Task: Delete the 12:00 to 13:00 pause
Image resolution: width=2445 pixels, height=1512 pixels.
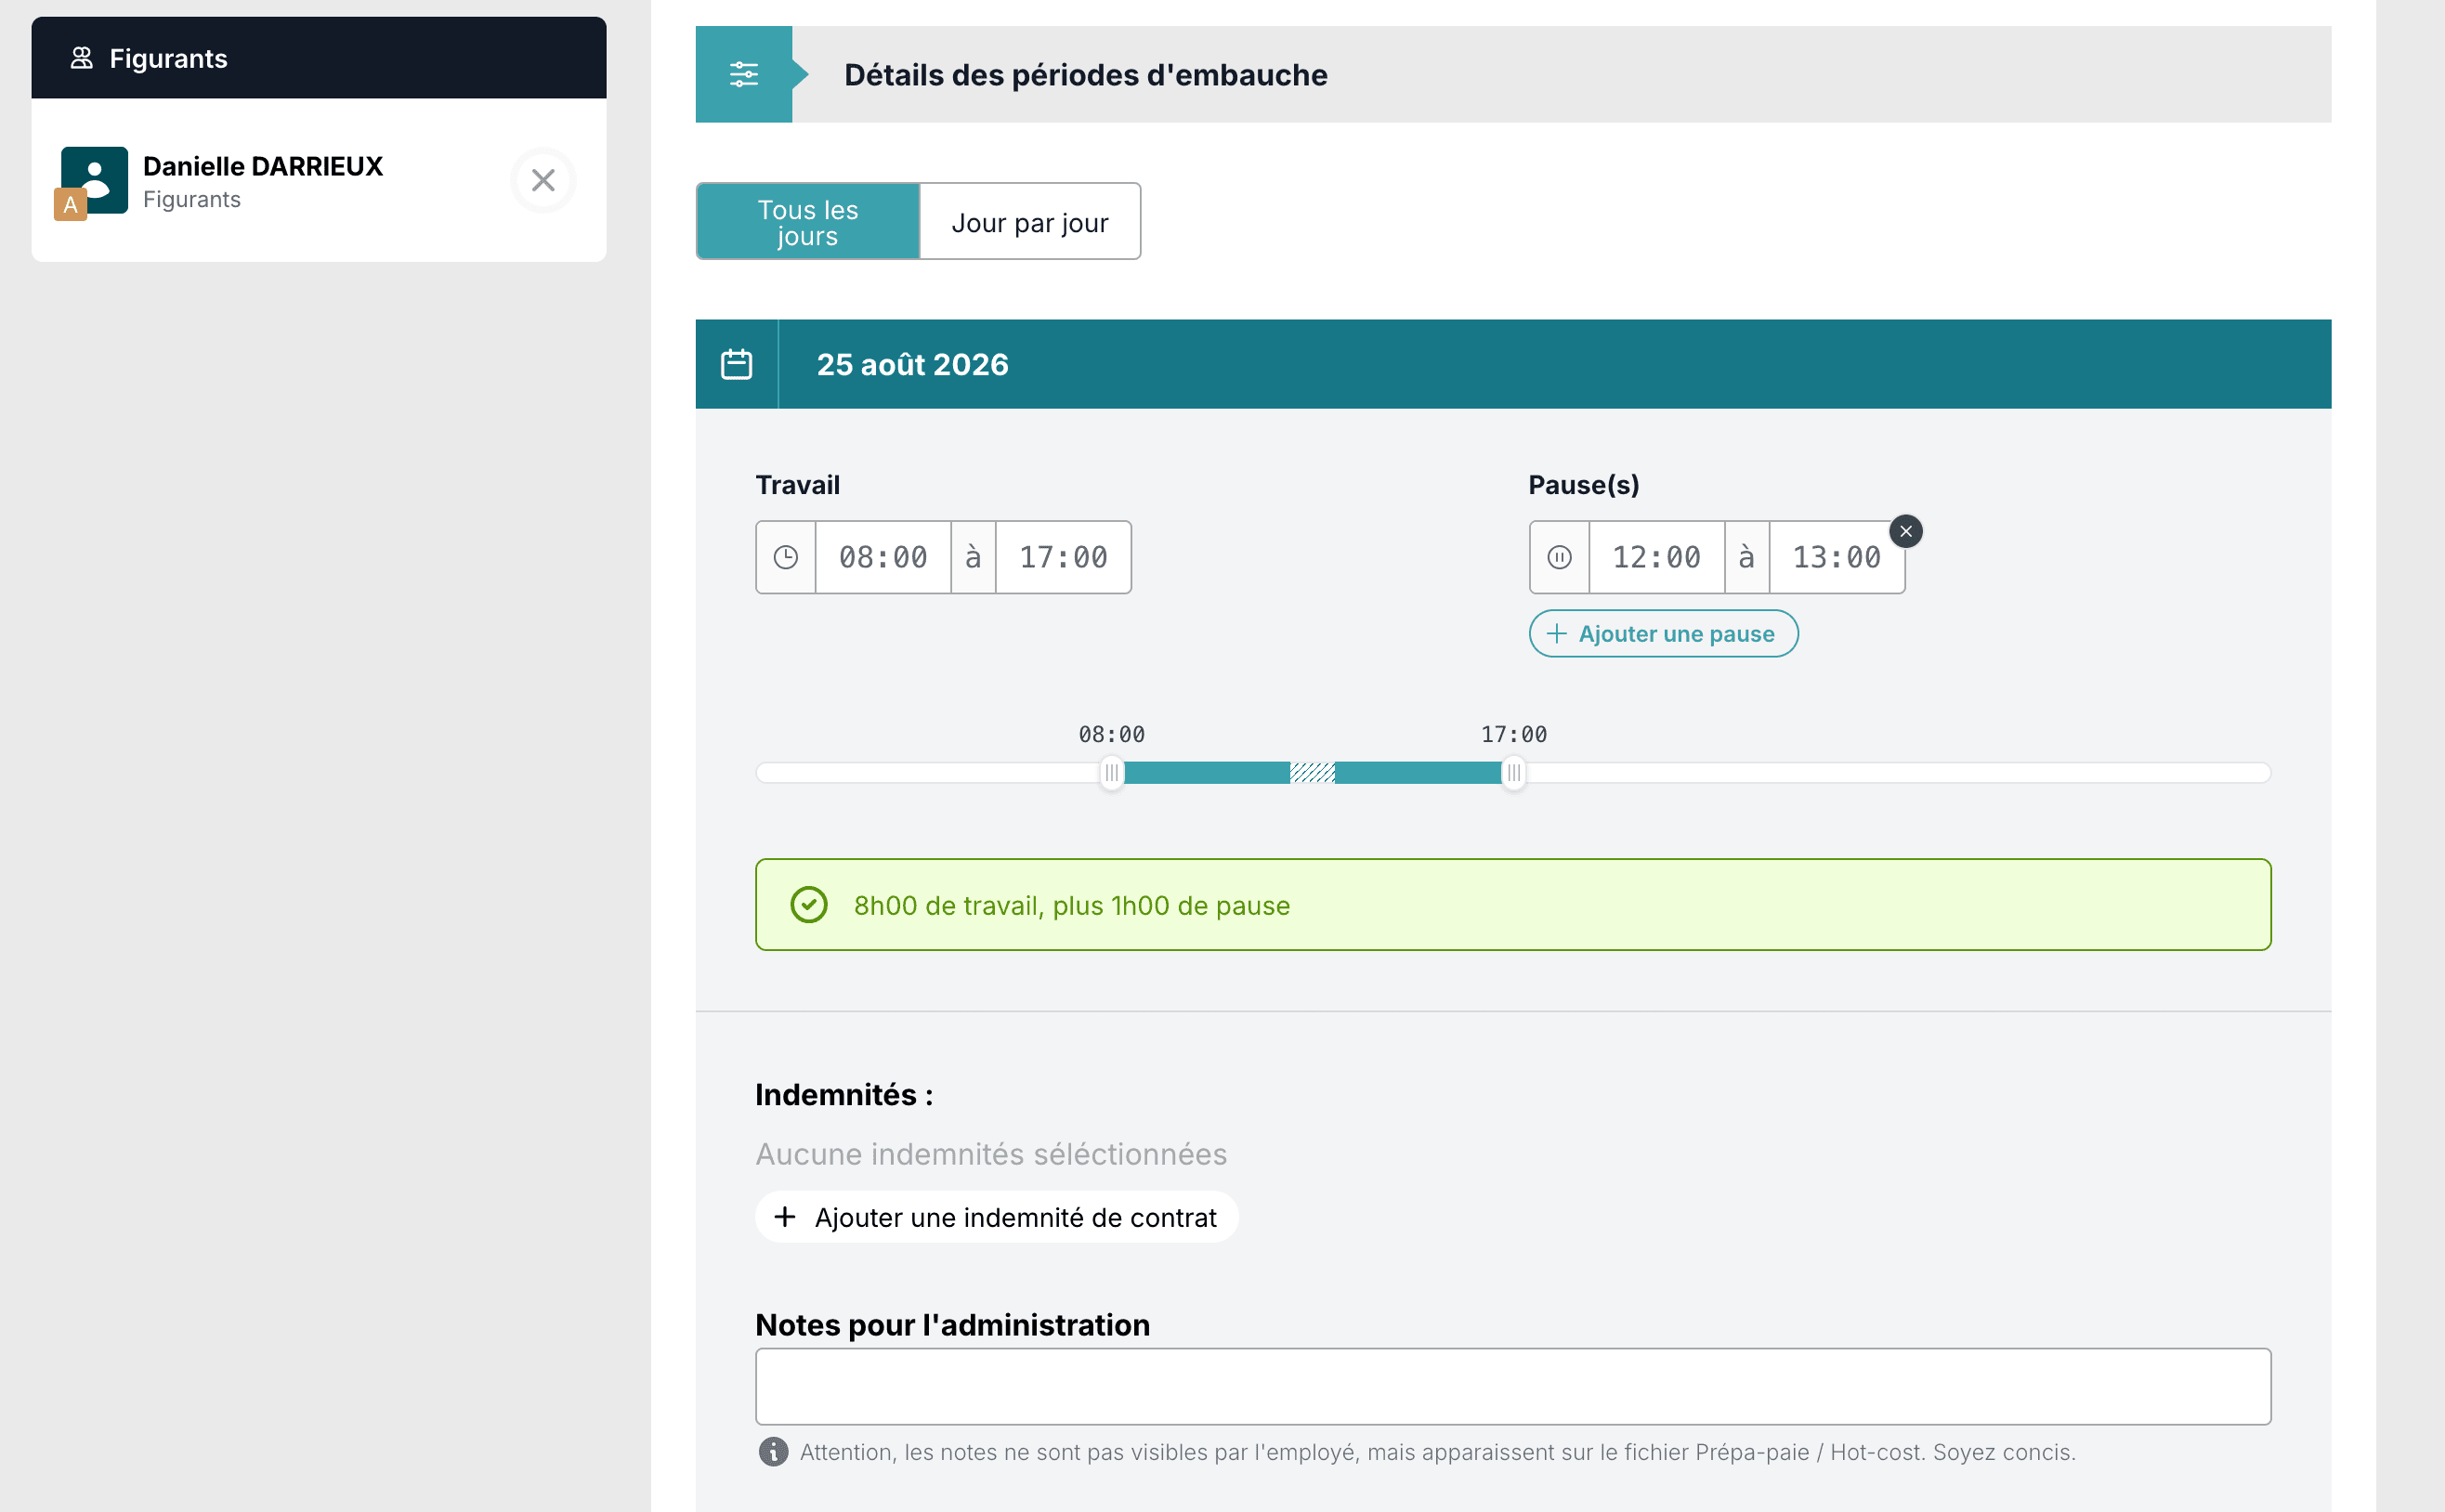Action: [1906, 531]
